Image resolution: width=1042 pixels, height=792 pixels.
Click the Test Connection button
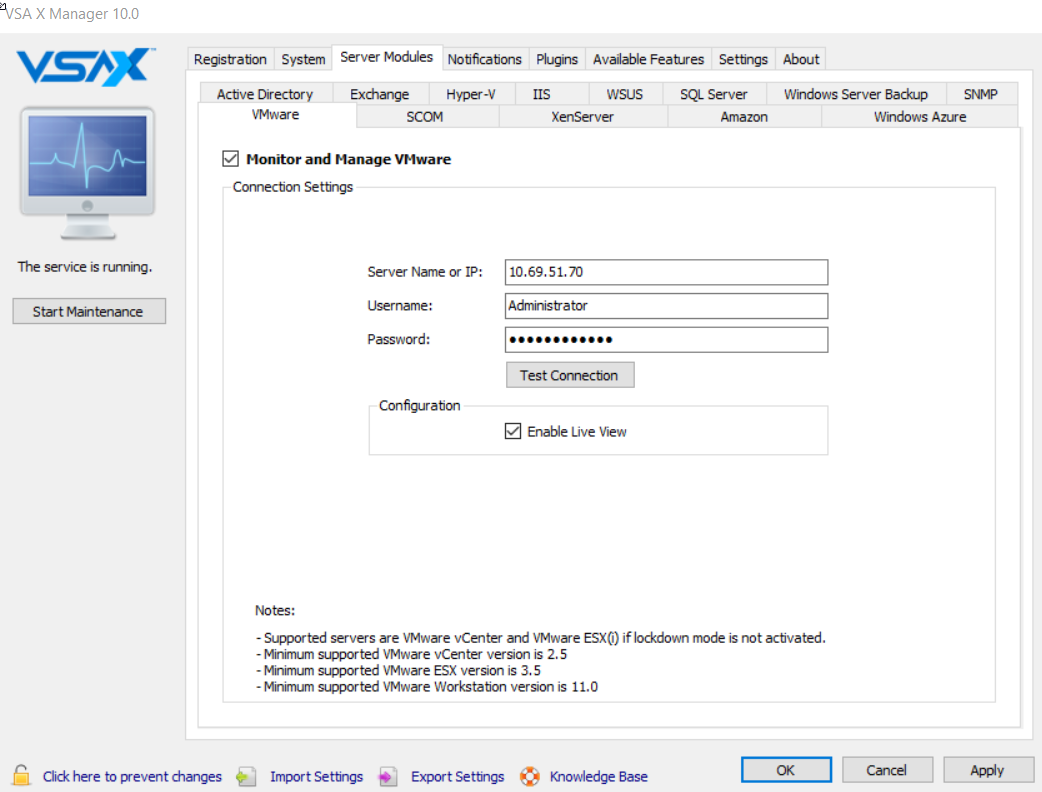[x=570, y=375]
